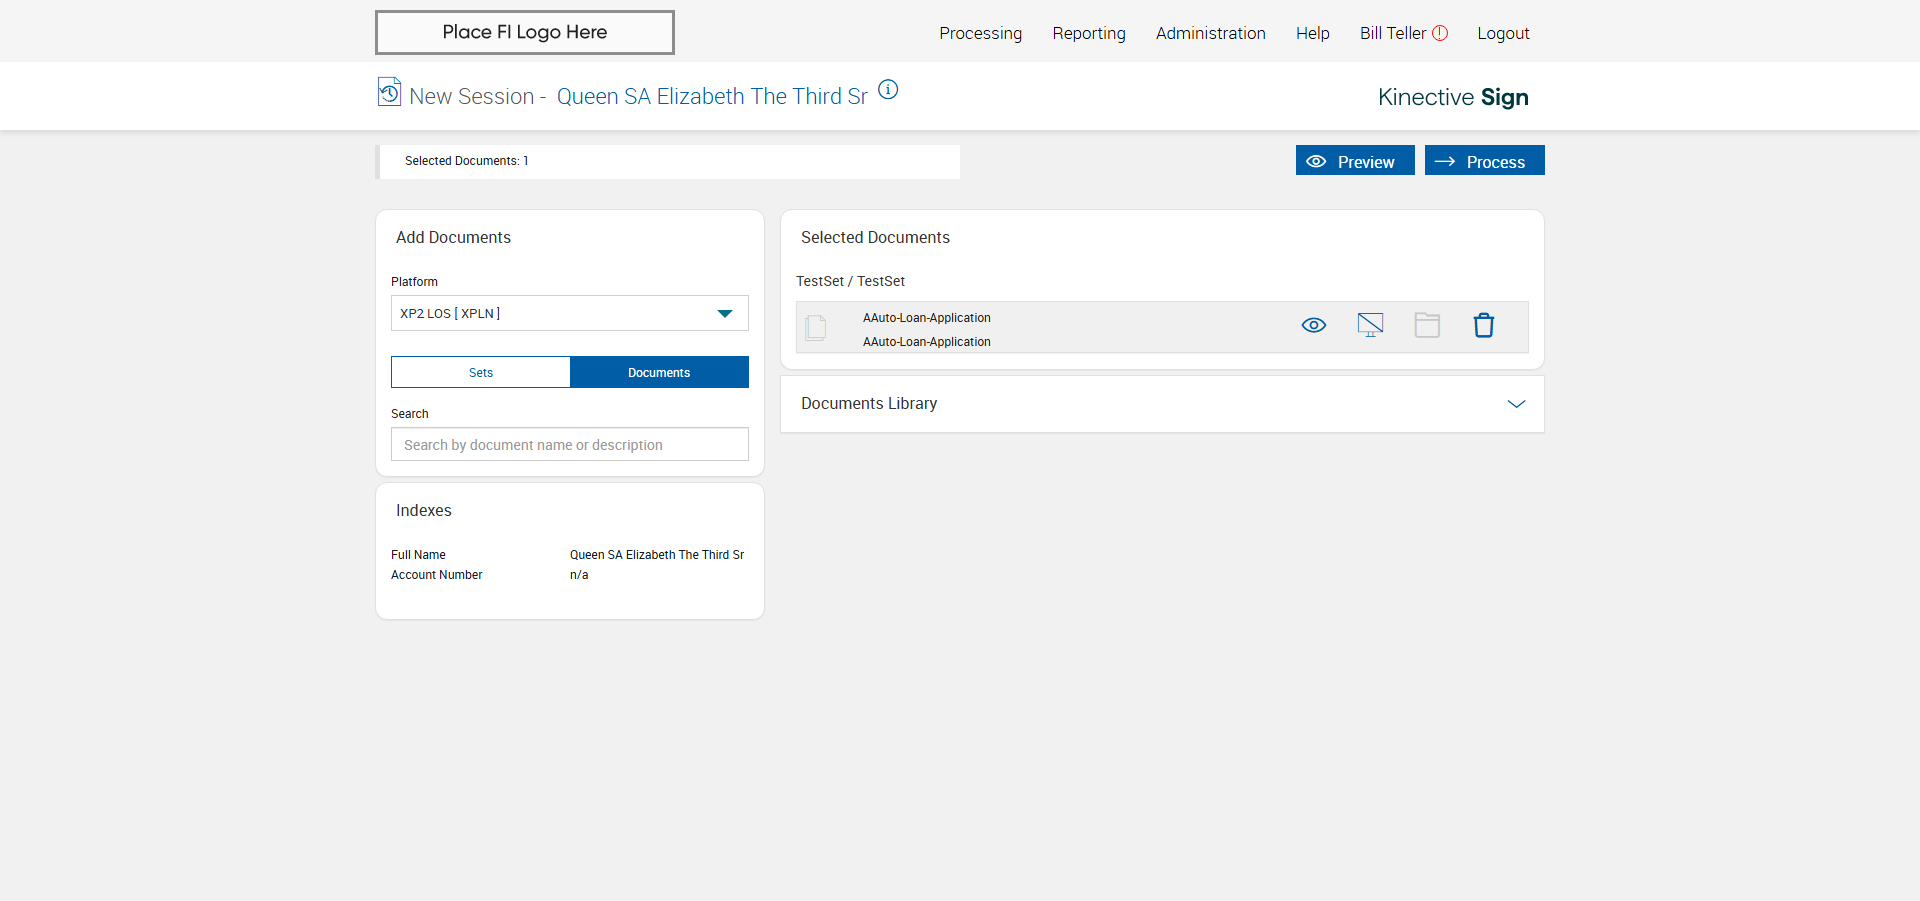
Task: Focus the document name search field
Action: pos(569,445)
